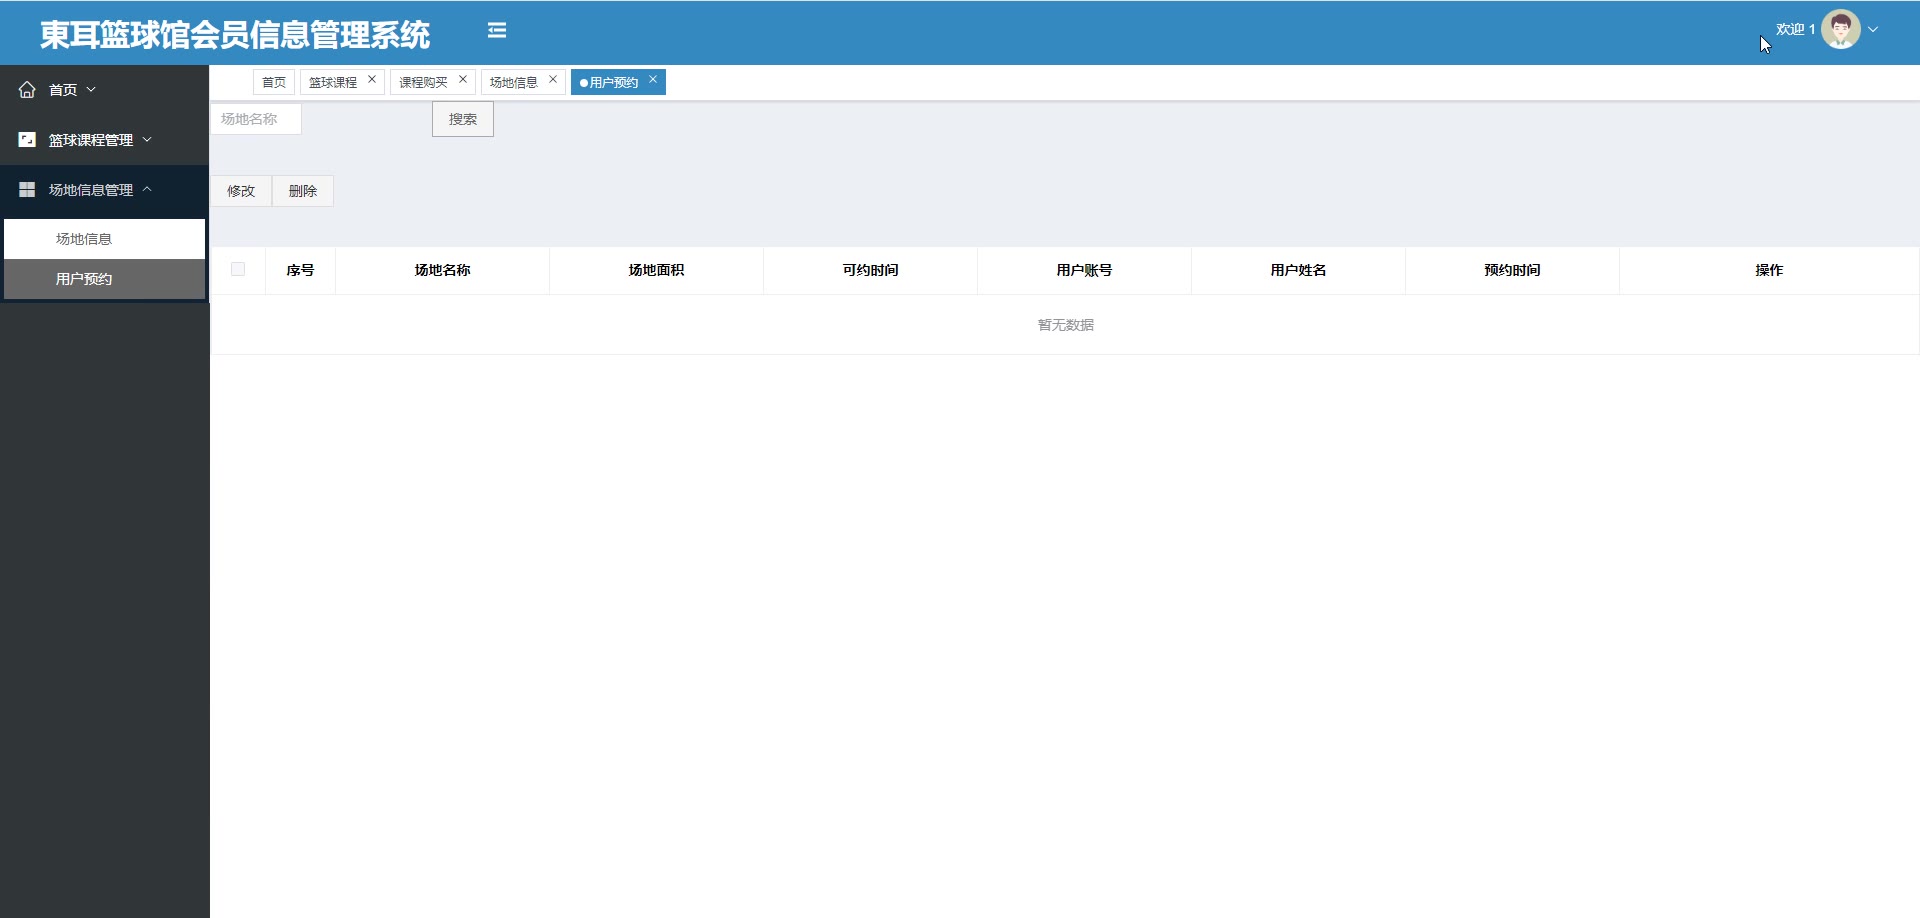
Task: Click the 欢迎 1 welcome text
Action: pyautogui.click(x=1795, y=29)
